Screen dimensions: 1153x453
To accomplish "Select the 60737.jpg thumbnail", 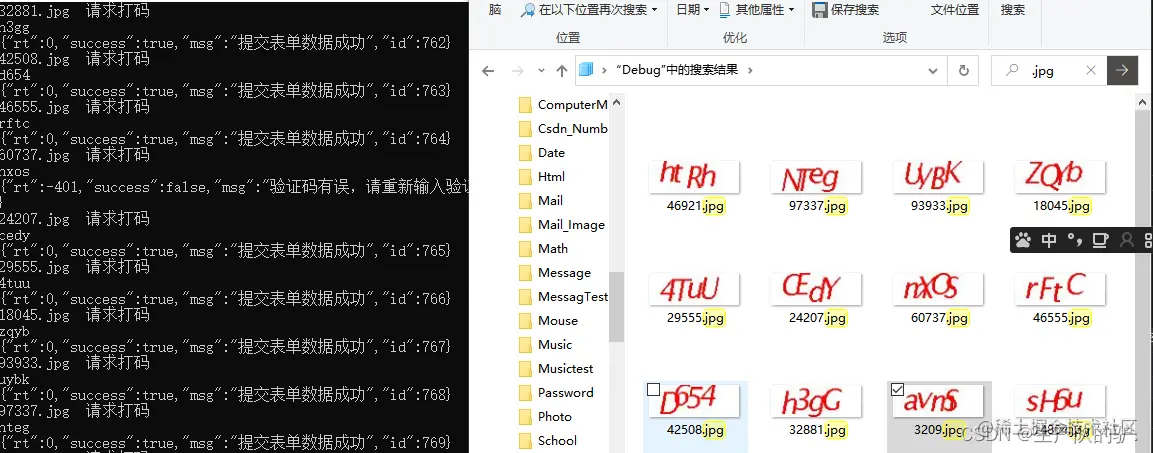I will tap(938, 289).
